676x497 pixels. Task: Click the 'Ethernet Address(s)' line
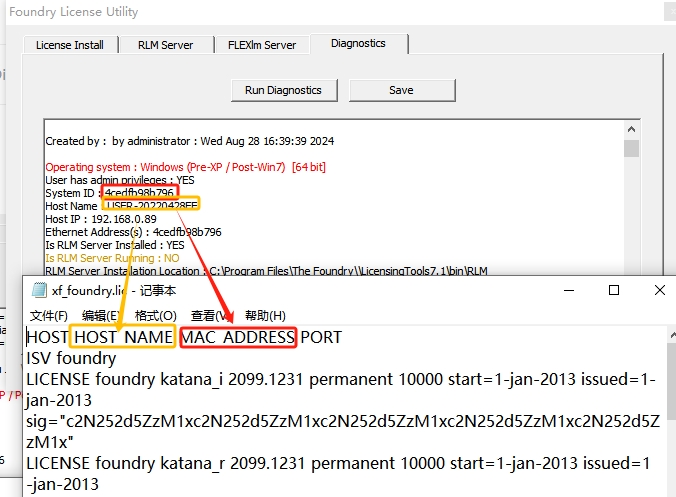[133, 232]
